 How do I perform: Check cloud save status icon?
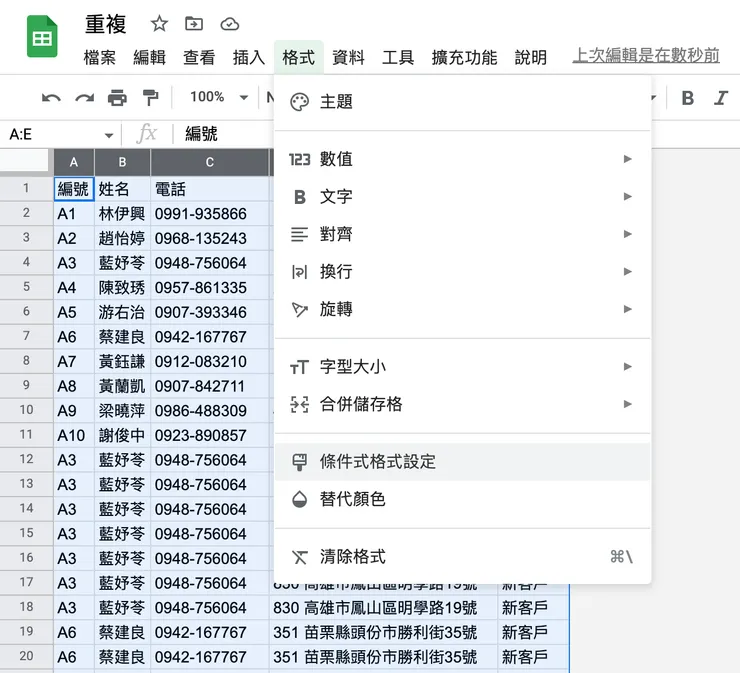[229, 24]
